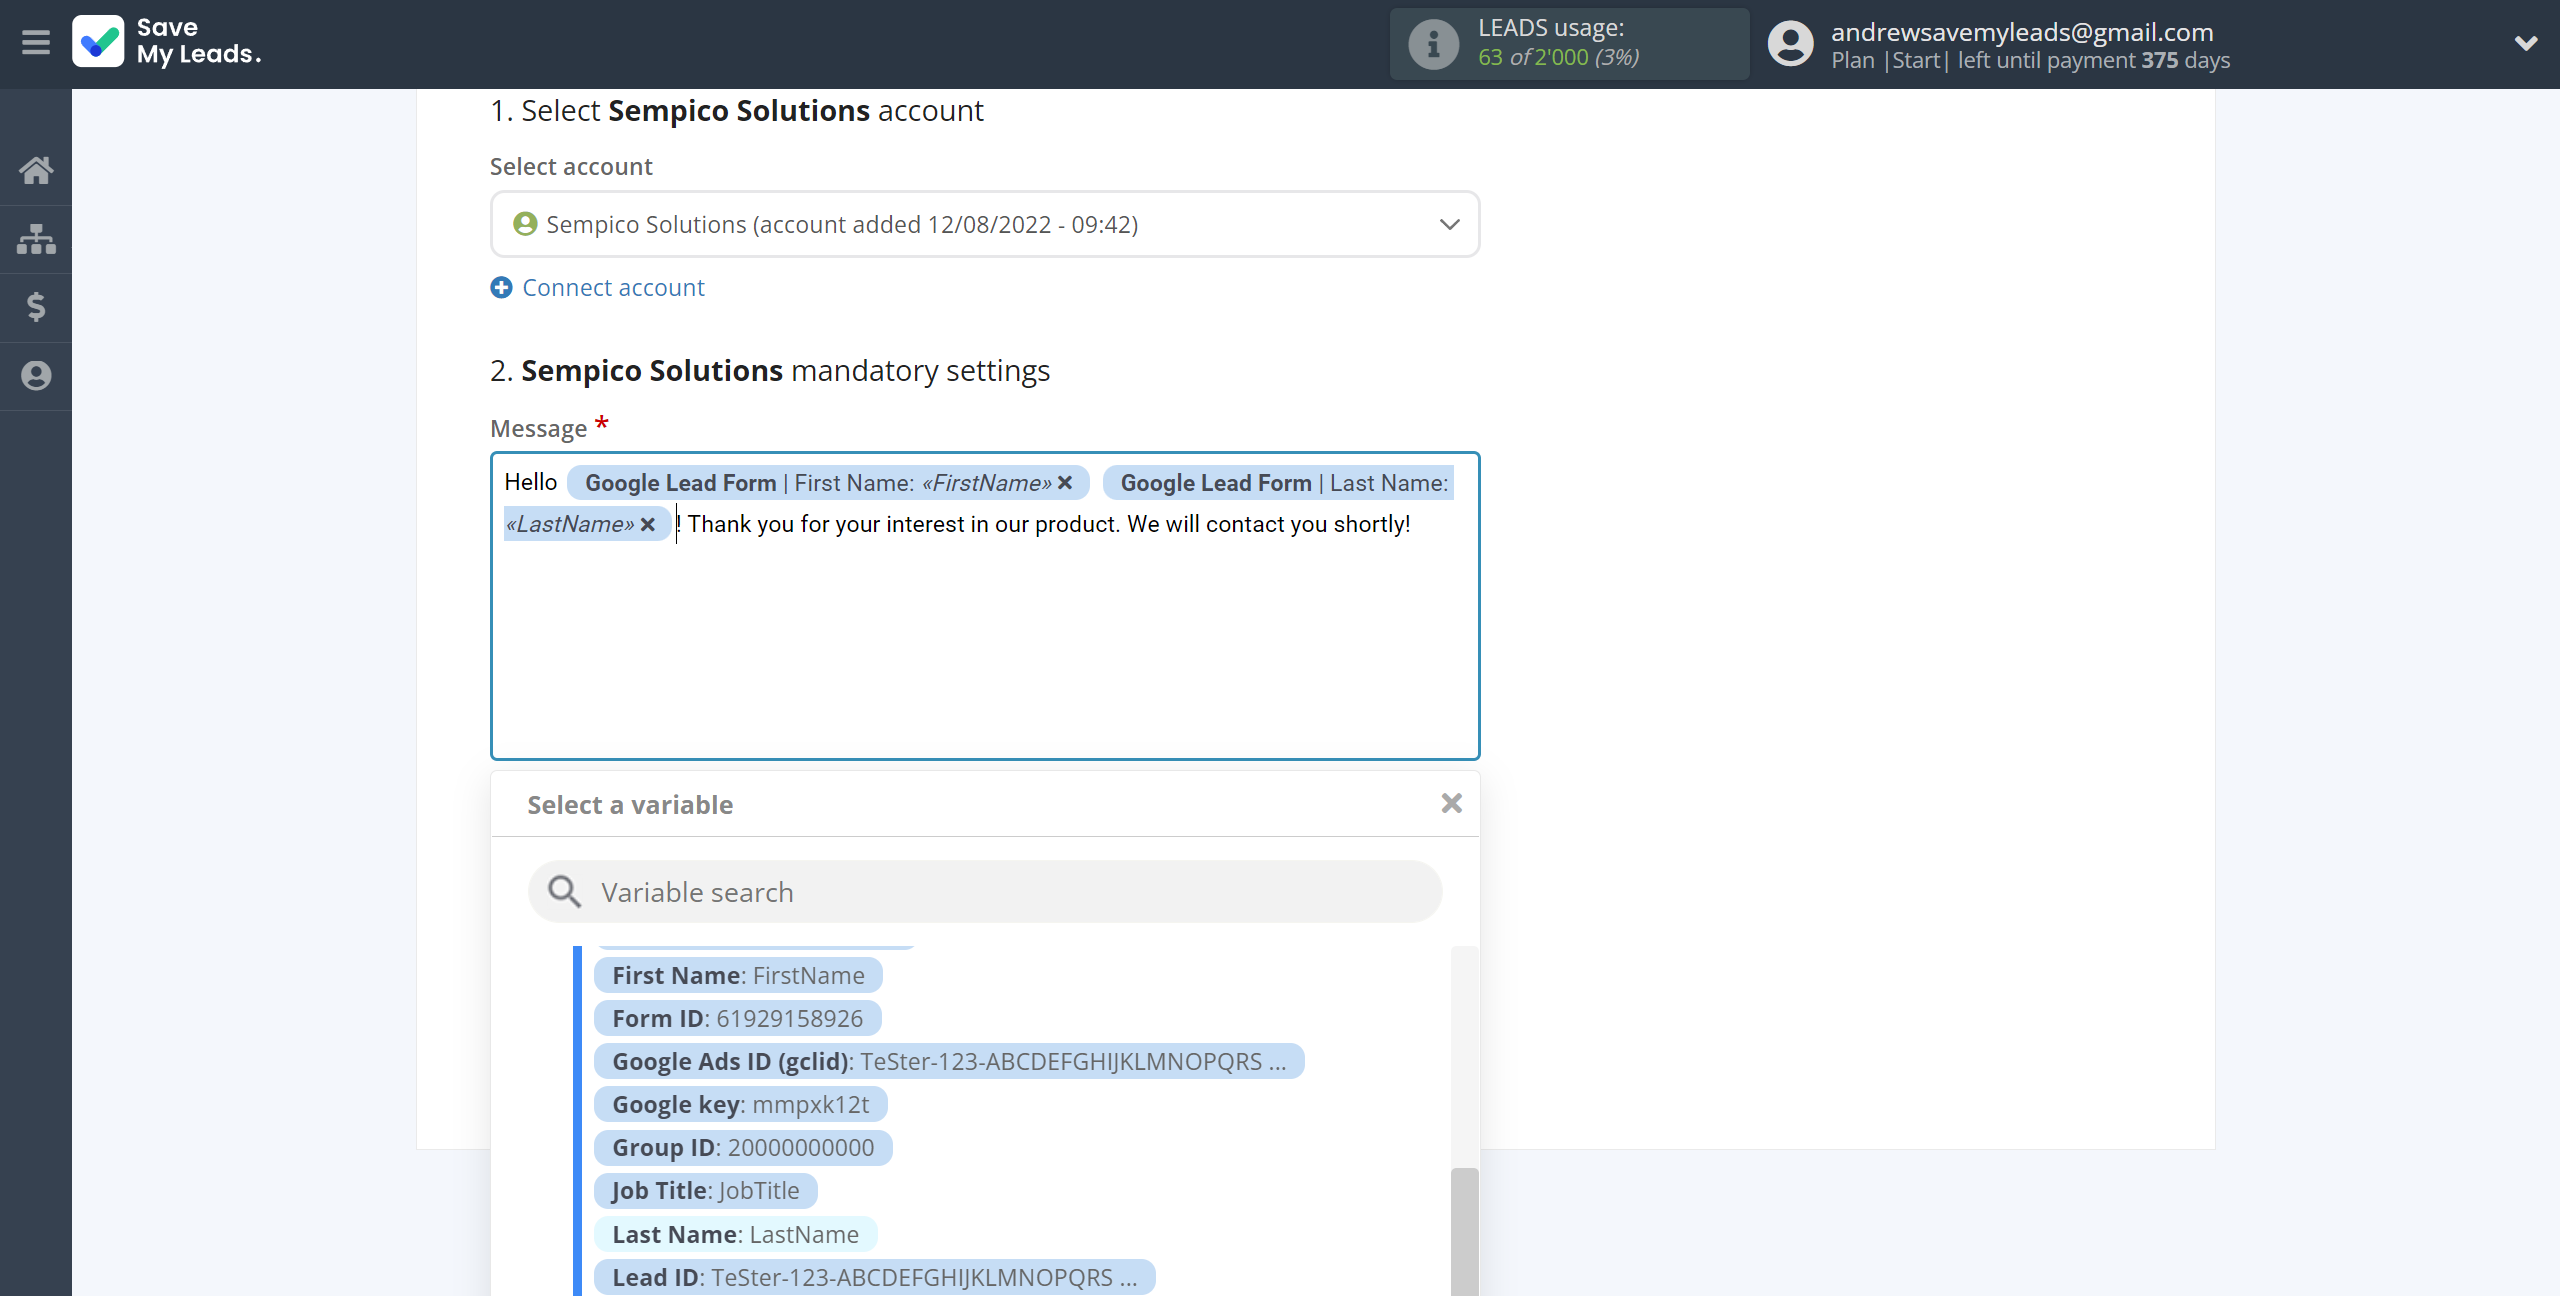This screenshot has width=2560, height=1296.
Task: Click the variable search magnifier icon
Action: (564, 892)
